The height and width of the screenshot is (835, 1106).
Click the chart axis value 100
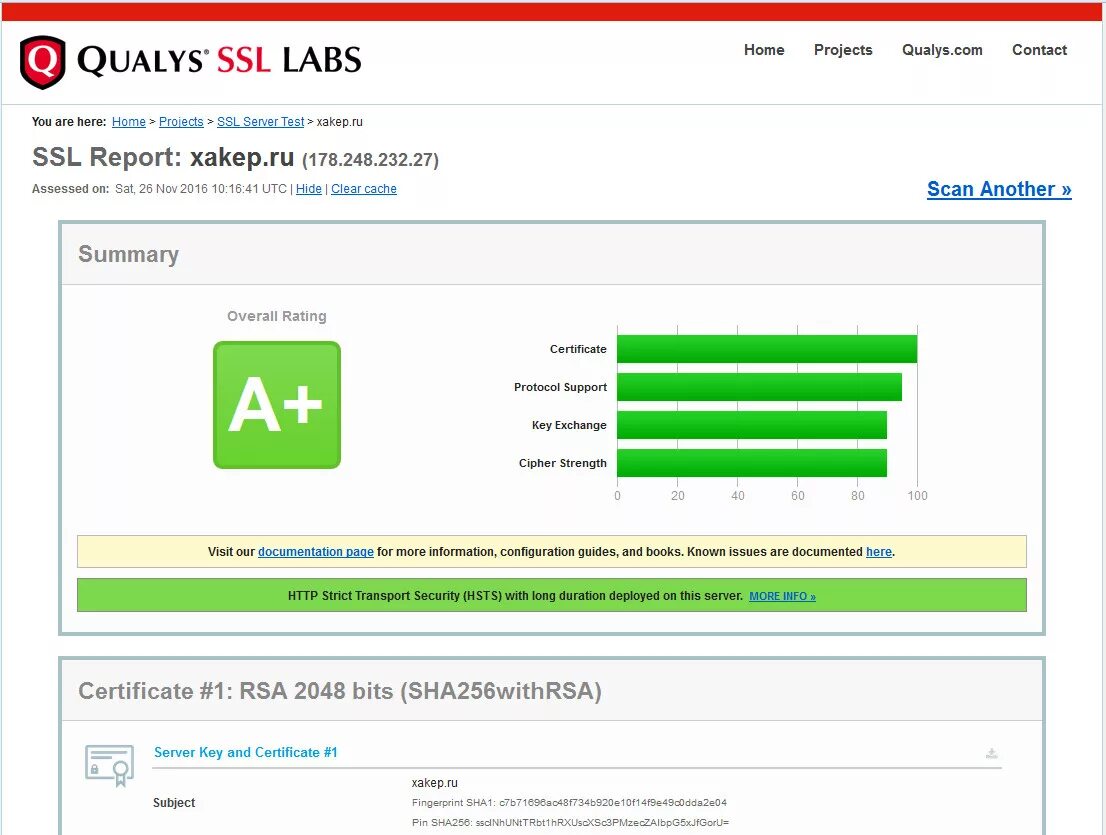pyautogui.click(x=917, y=496)
